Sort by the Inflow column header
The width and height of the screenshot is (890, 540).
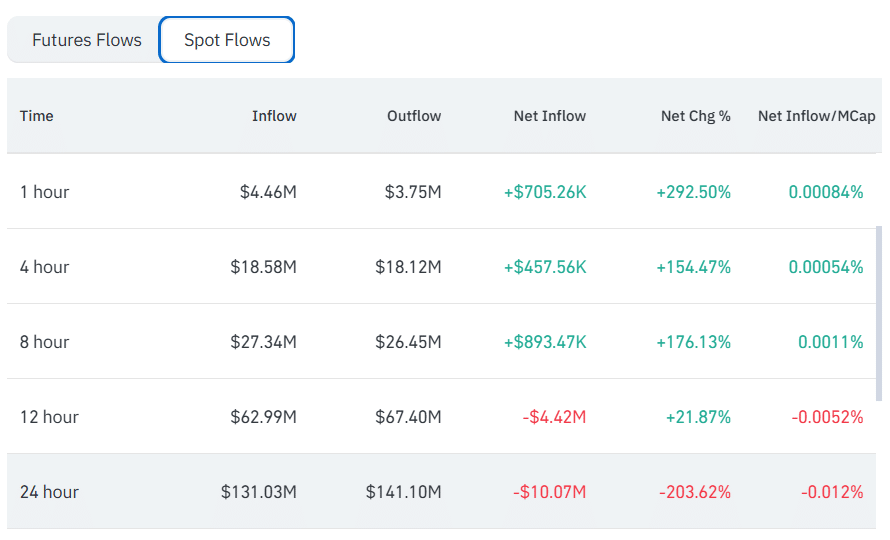pyautogui.click(x=274, y=116)
